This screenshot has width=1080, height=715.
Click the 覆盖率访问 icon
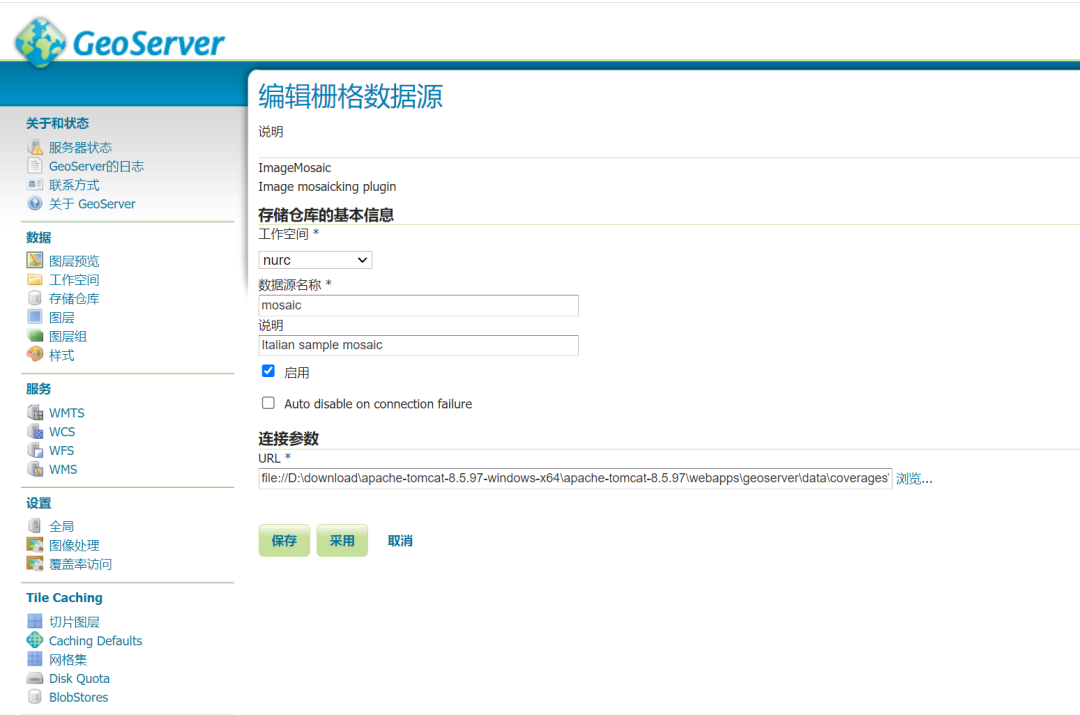(x=35, y=563)
